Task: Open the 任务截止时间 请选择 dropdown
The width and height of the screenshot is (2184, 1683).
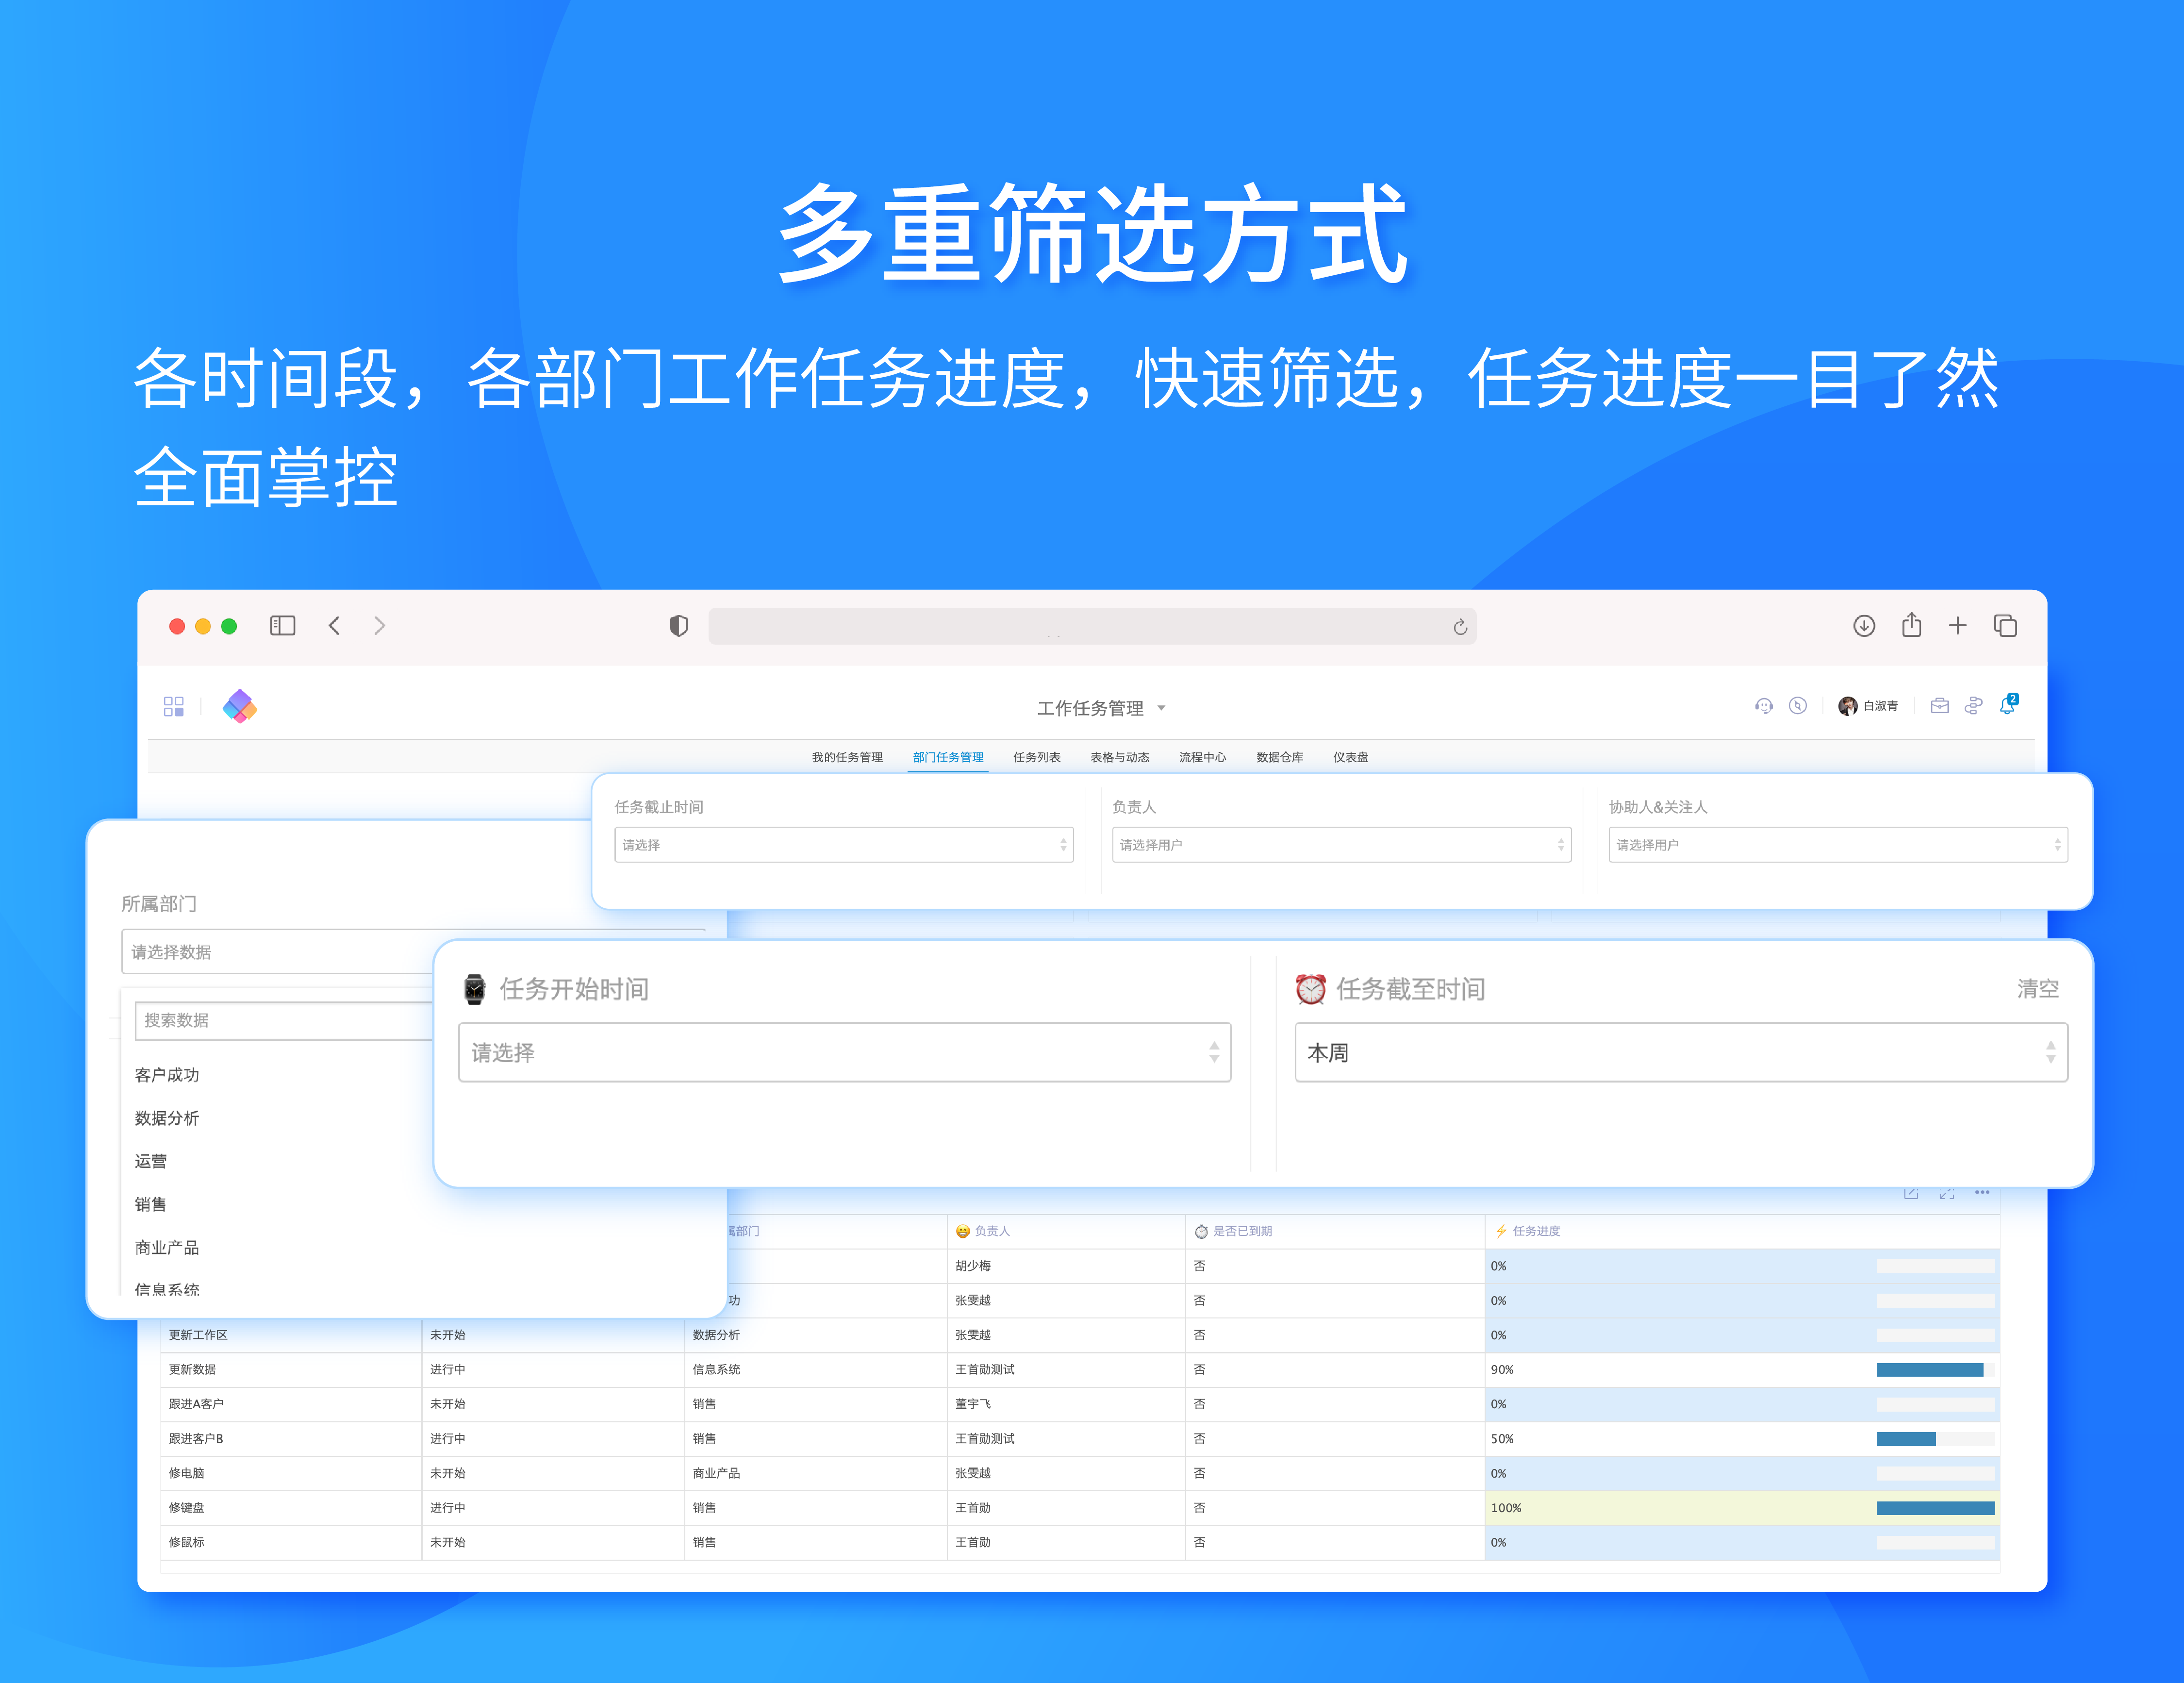Action: 843,845
